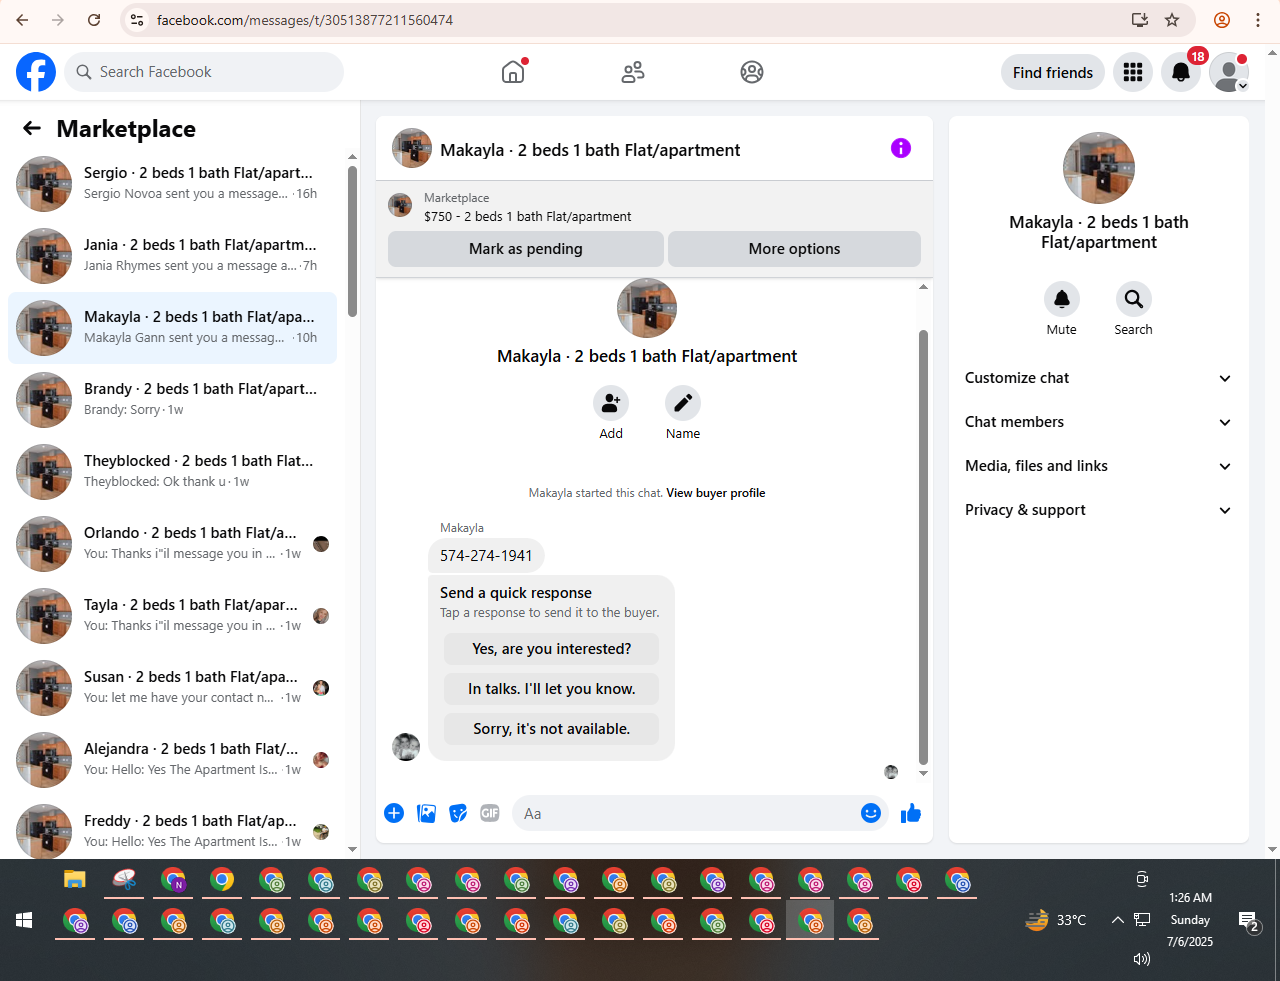Viewport: 1280px width, 981px height.
Task: Send quick reply "Sorry, it's not available."
Action: 552,729
